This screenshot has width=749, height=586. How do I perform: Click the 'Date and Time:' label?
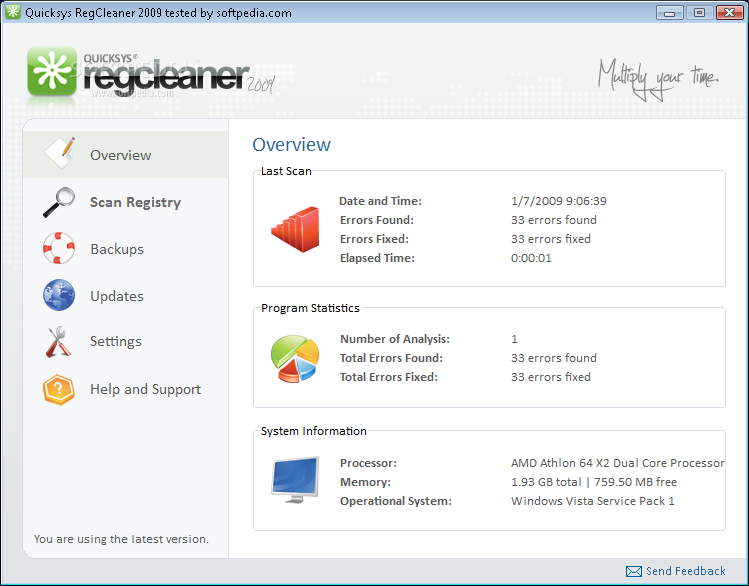(x=381, y=201)
